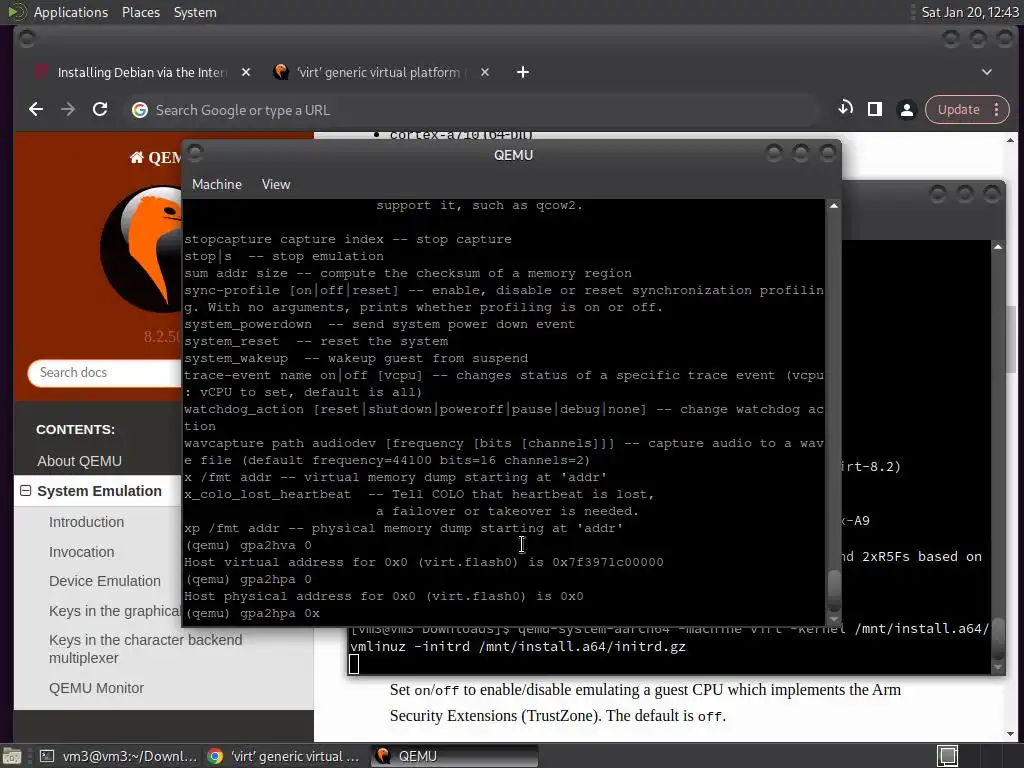Click the 'system_powerdown' command line in QEMU
The height and width of the screenshot is (768, 1024).
pos(379,325)
